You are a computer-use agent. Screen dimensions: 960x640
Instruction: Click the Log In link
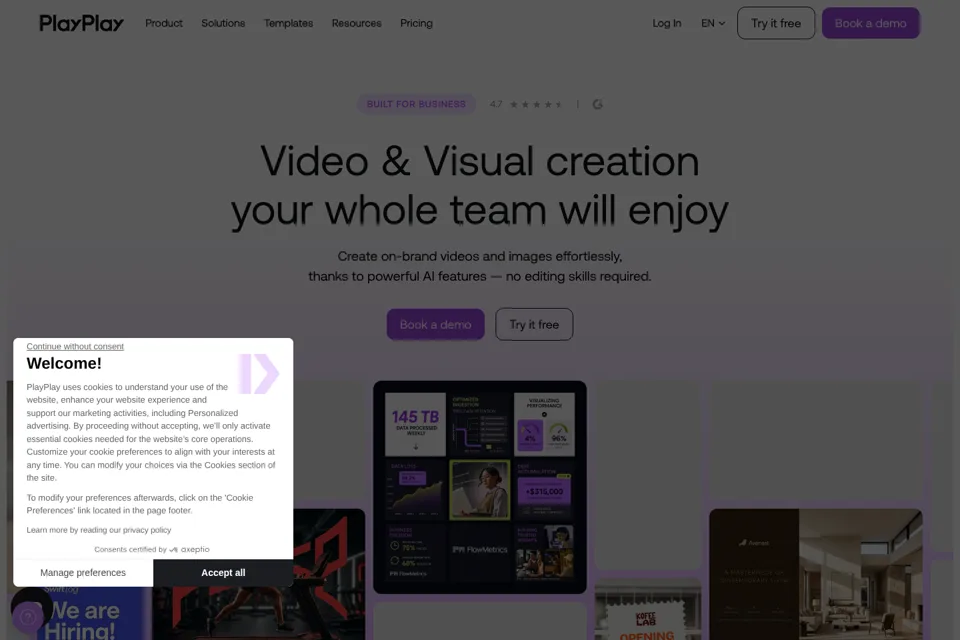667,23
